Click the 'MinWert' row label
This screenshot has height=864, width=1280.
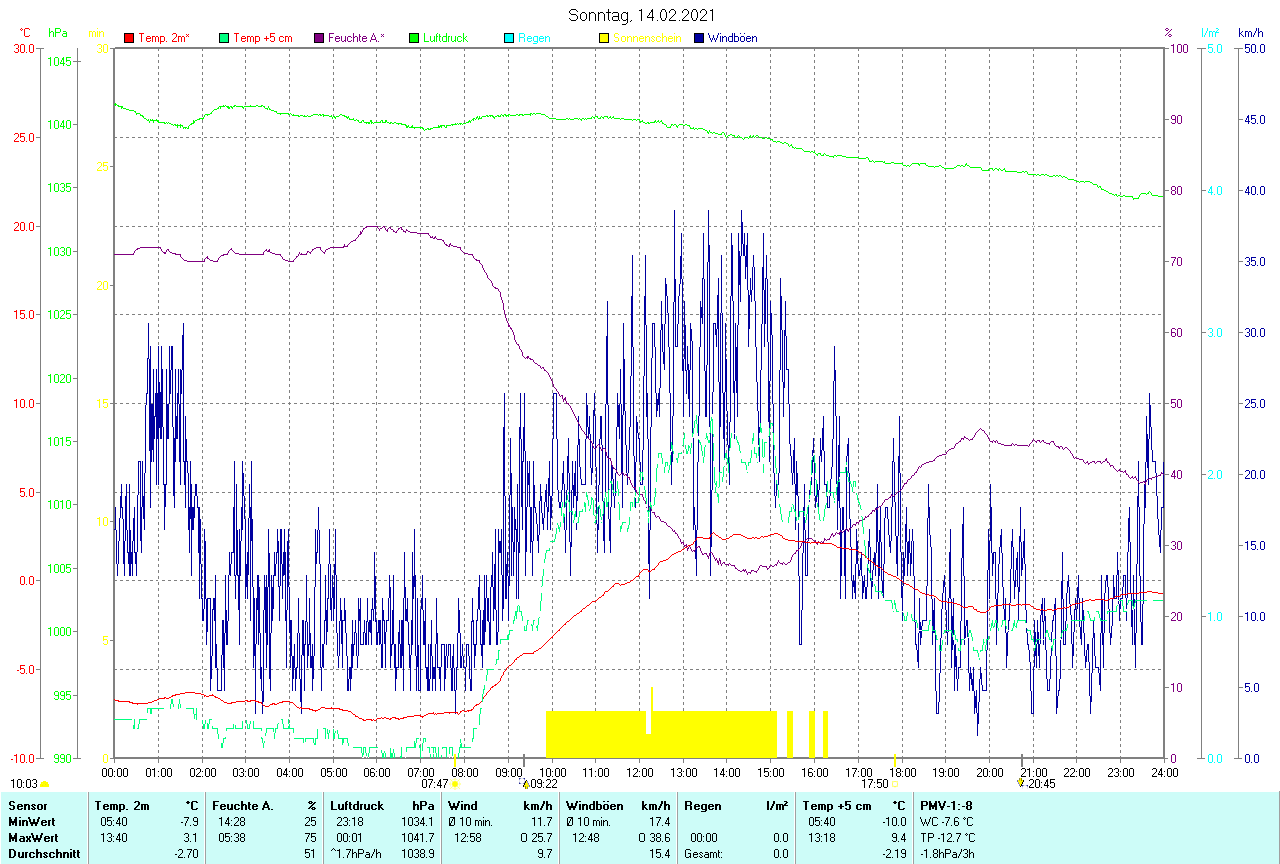[x=31, y=821]
